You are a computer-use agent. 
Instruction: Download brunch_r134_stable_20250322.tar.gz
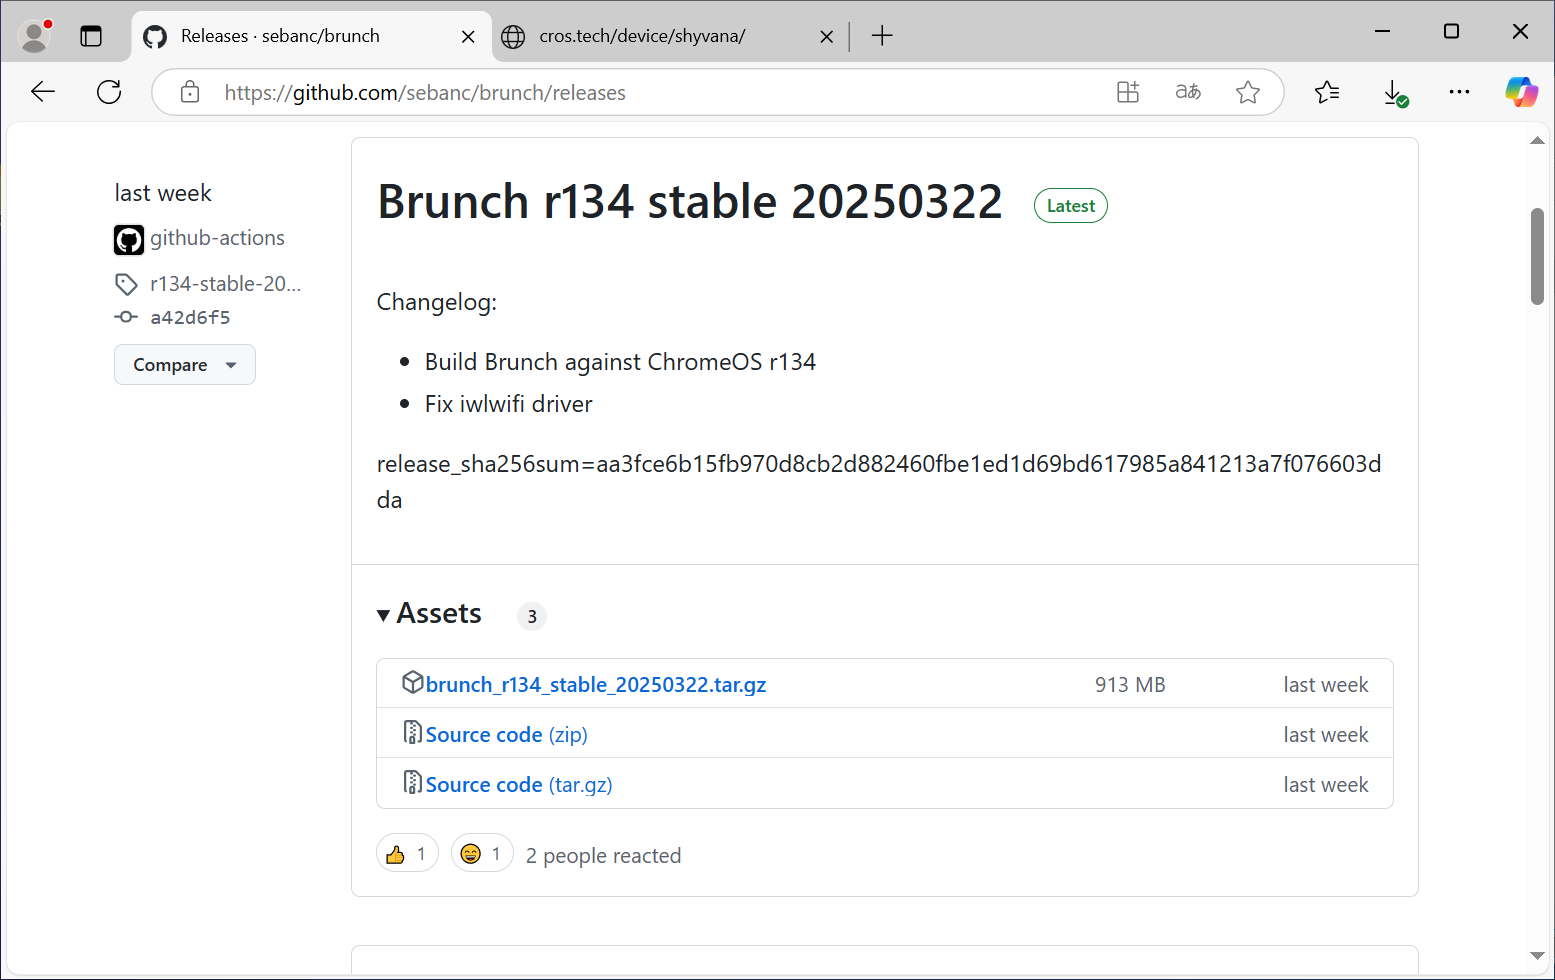point(596,685)
